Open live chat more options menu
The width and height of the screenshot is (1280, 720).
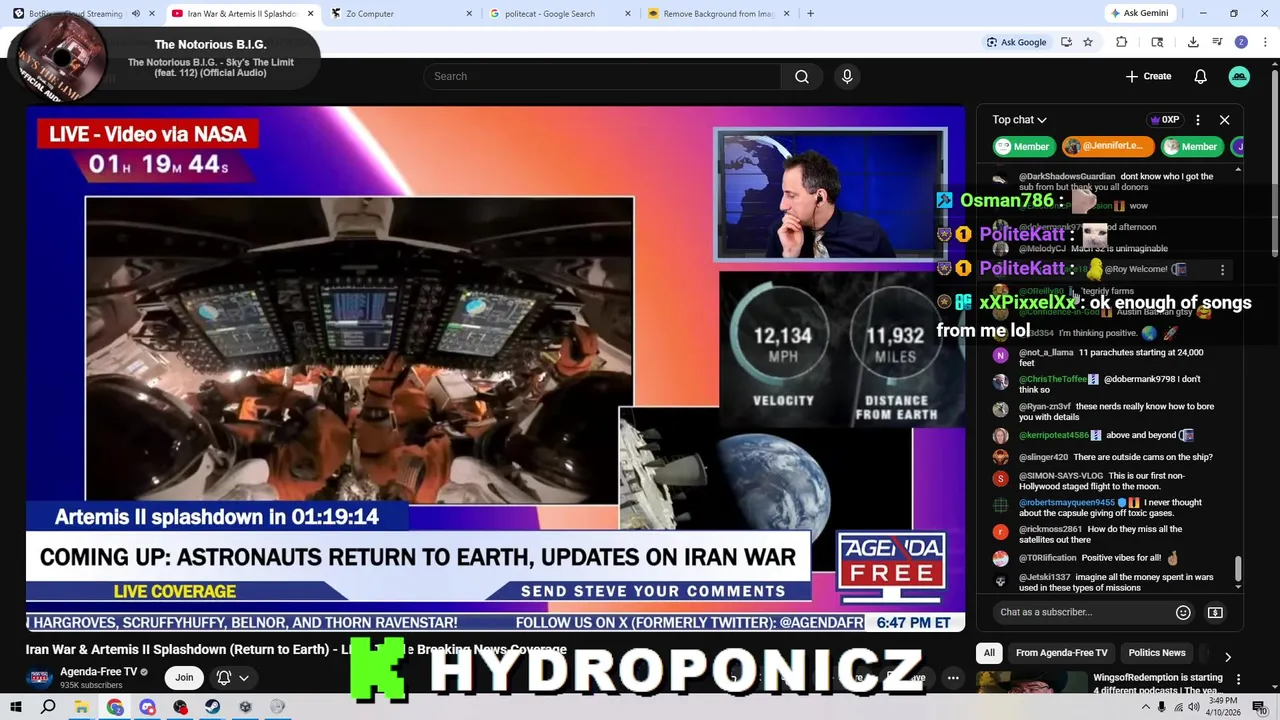click(1197, 120)
